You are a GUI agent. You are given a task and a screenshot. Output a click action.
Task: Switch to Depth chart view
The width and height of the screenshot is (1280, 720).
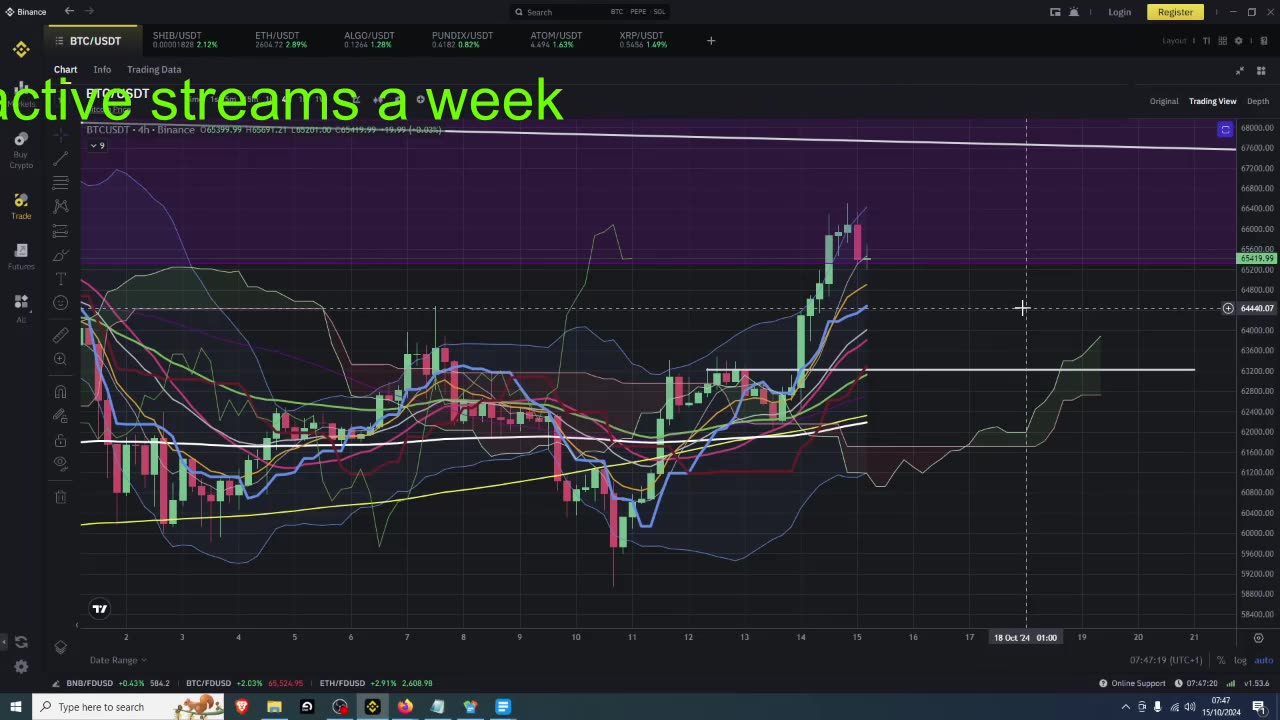click(1258, 101)
